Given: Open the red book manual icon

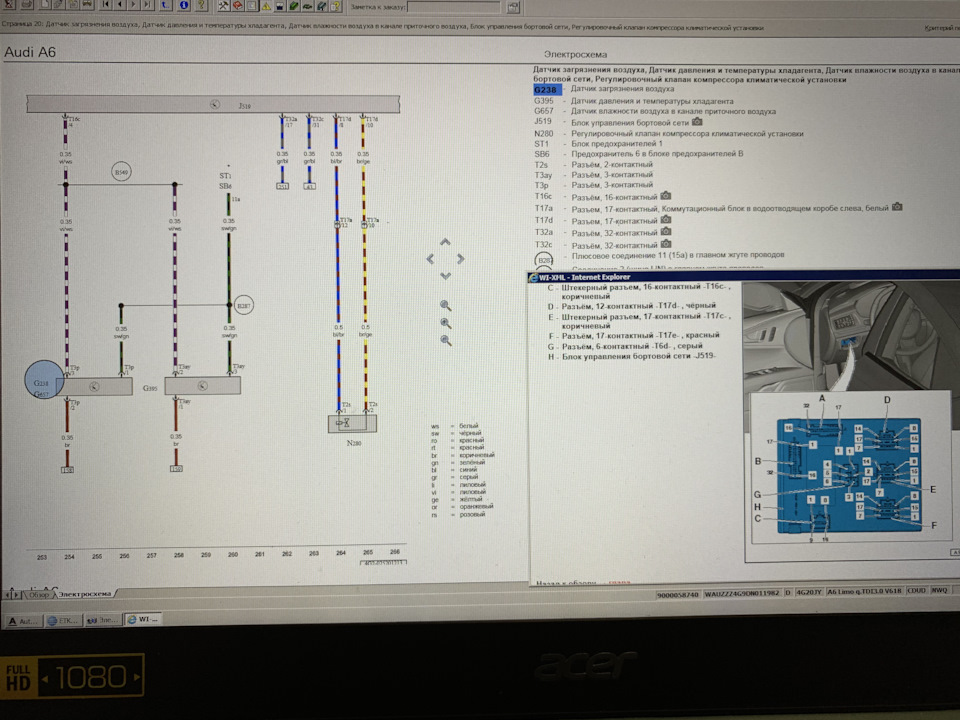Looking at the screenshot, I should click(x=238, y=6).
